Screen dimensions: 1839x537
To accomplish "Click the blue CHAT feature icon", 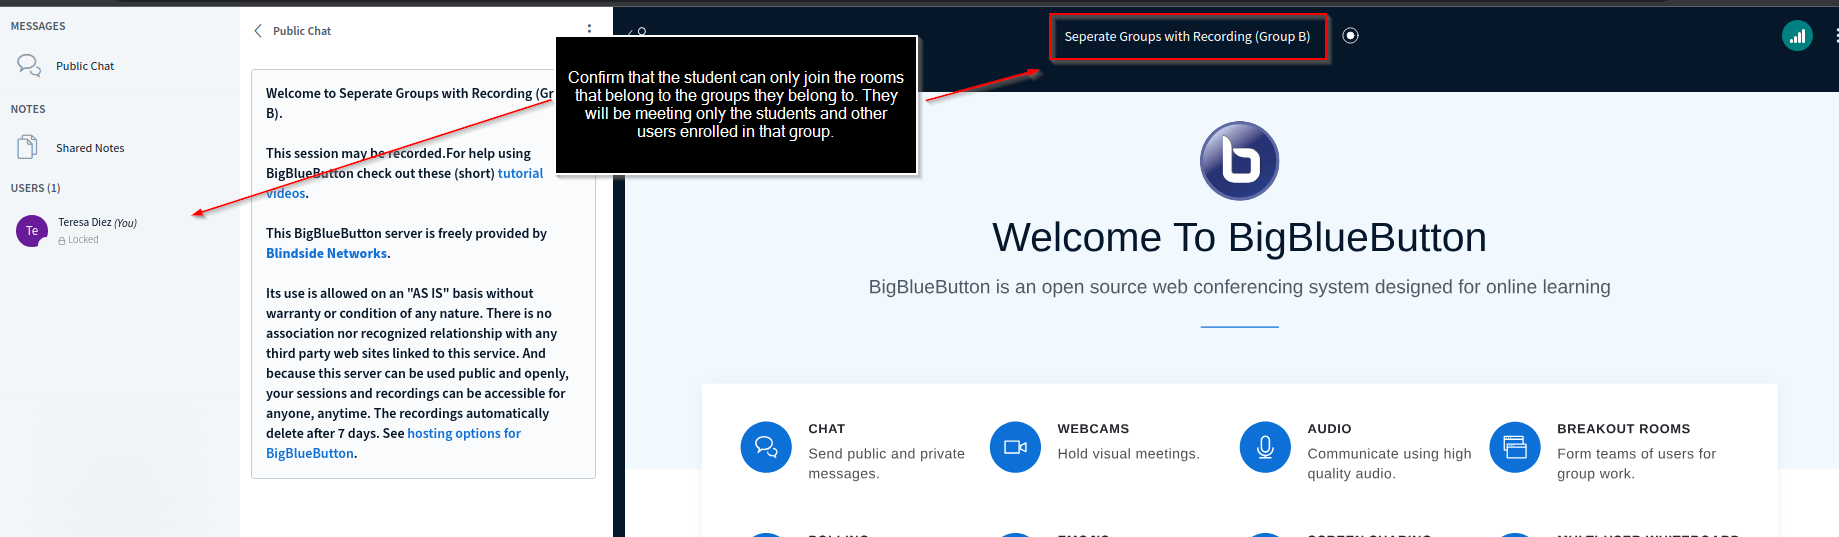I will pos(766,447).
